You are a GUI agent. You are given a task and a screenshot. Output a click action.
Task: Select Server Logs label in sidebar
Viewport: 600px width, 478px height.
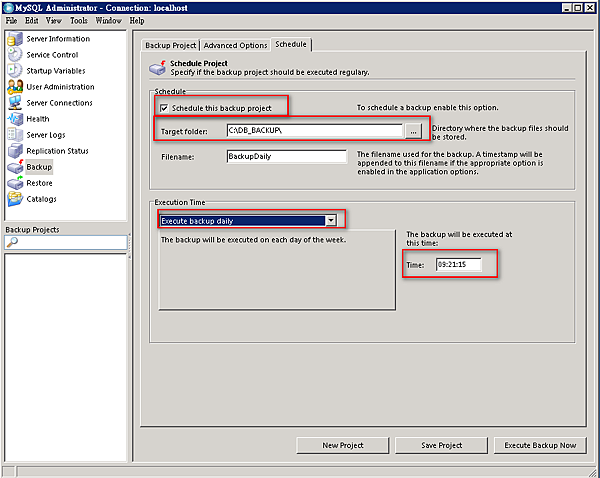(46, 135)
